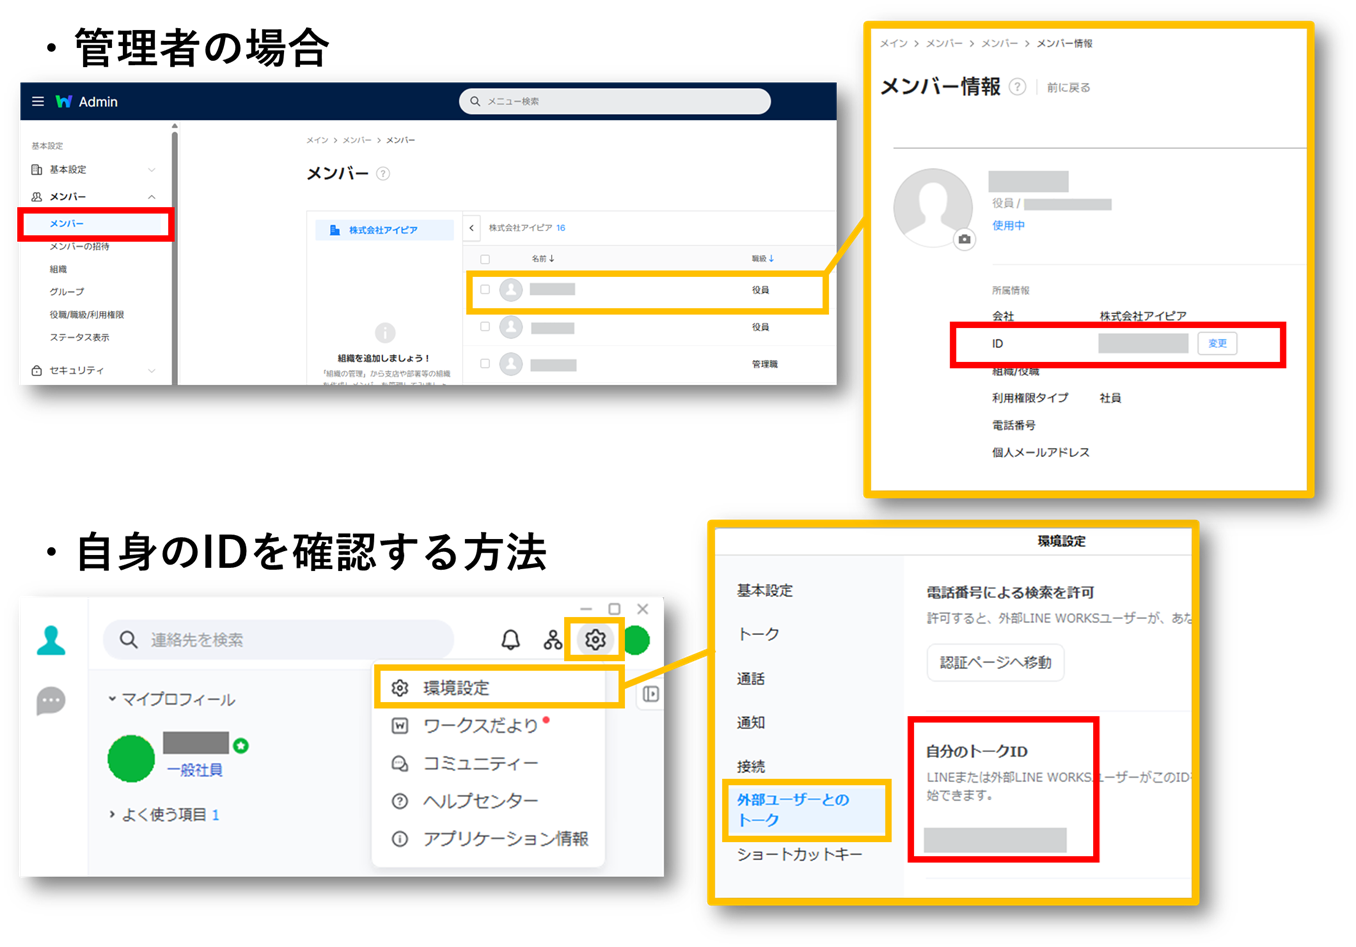Select the contacts person sidebar icon
Viewport: 1356px width, 947px height.
tap(51, 640)
